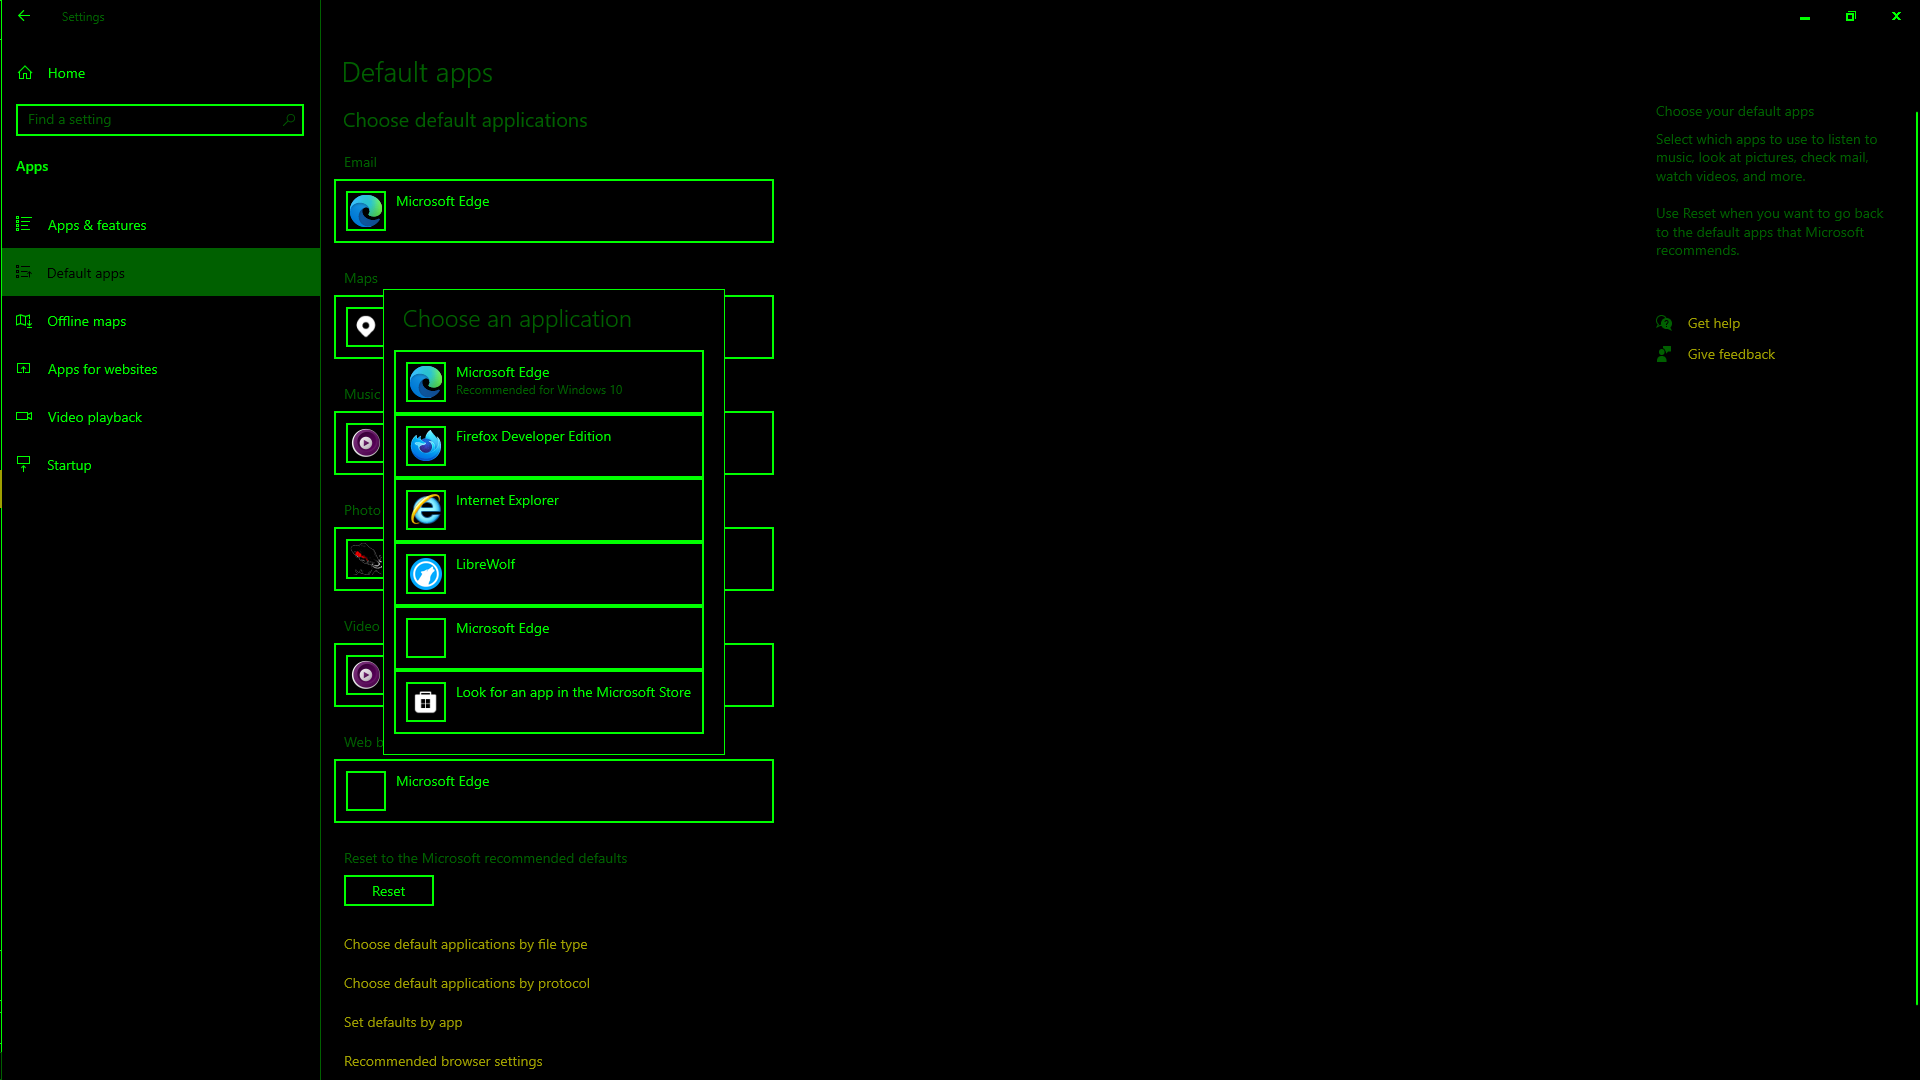
Task: Click Choose default applications by protocol
Action: (467, 982)
